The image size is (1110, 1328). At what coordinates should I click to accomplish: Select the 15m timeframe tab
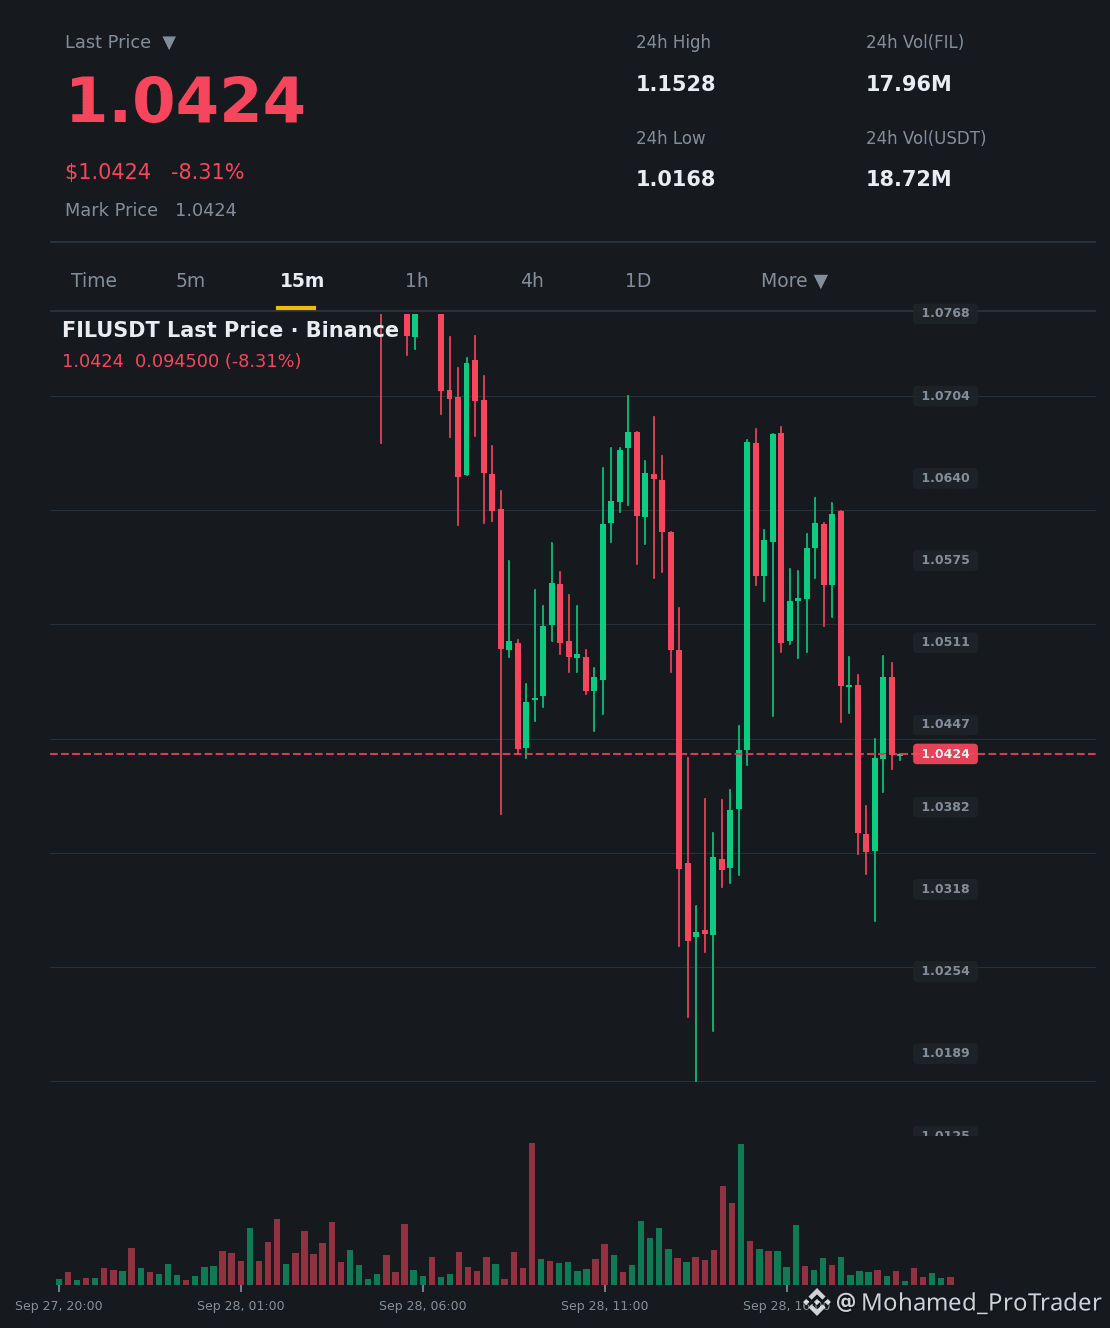(302, 281)
